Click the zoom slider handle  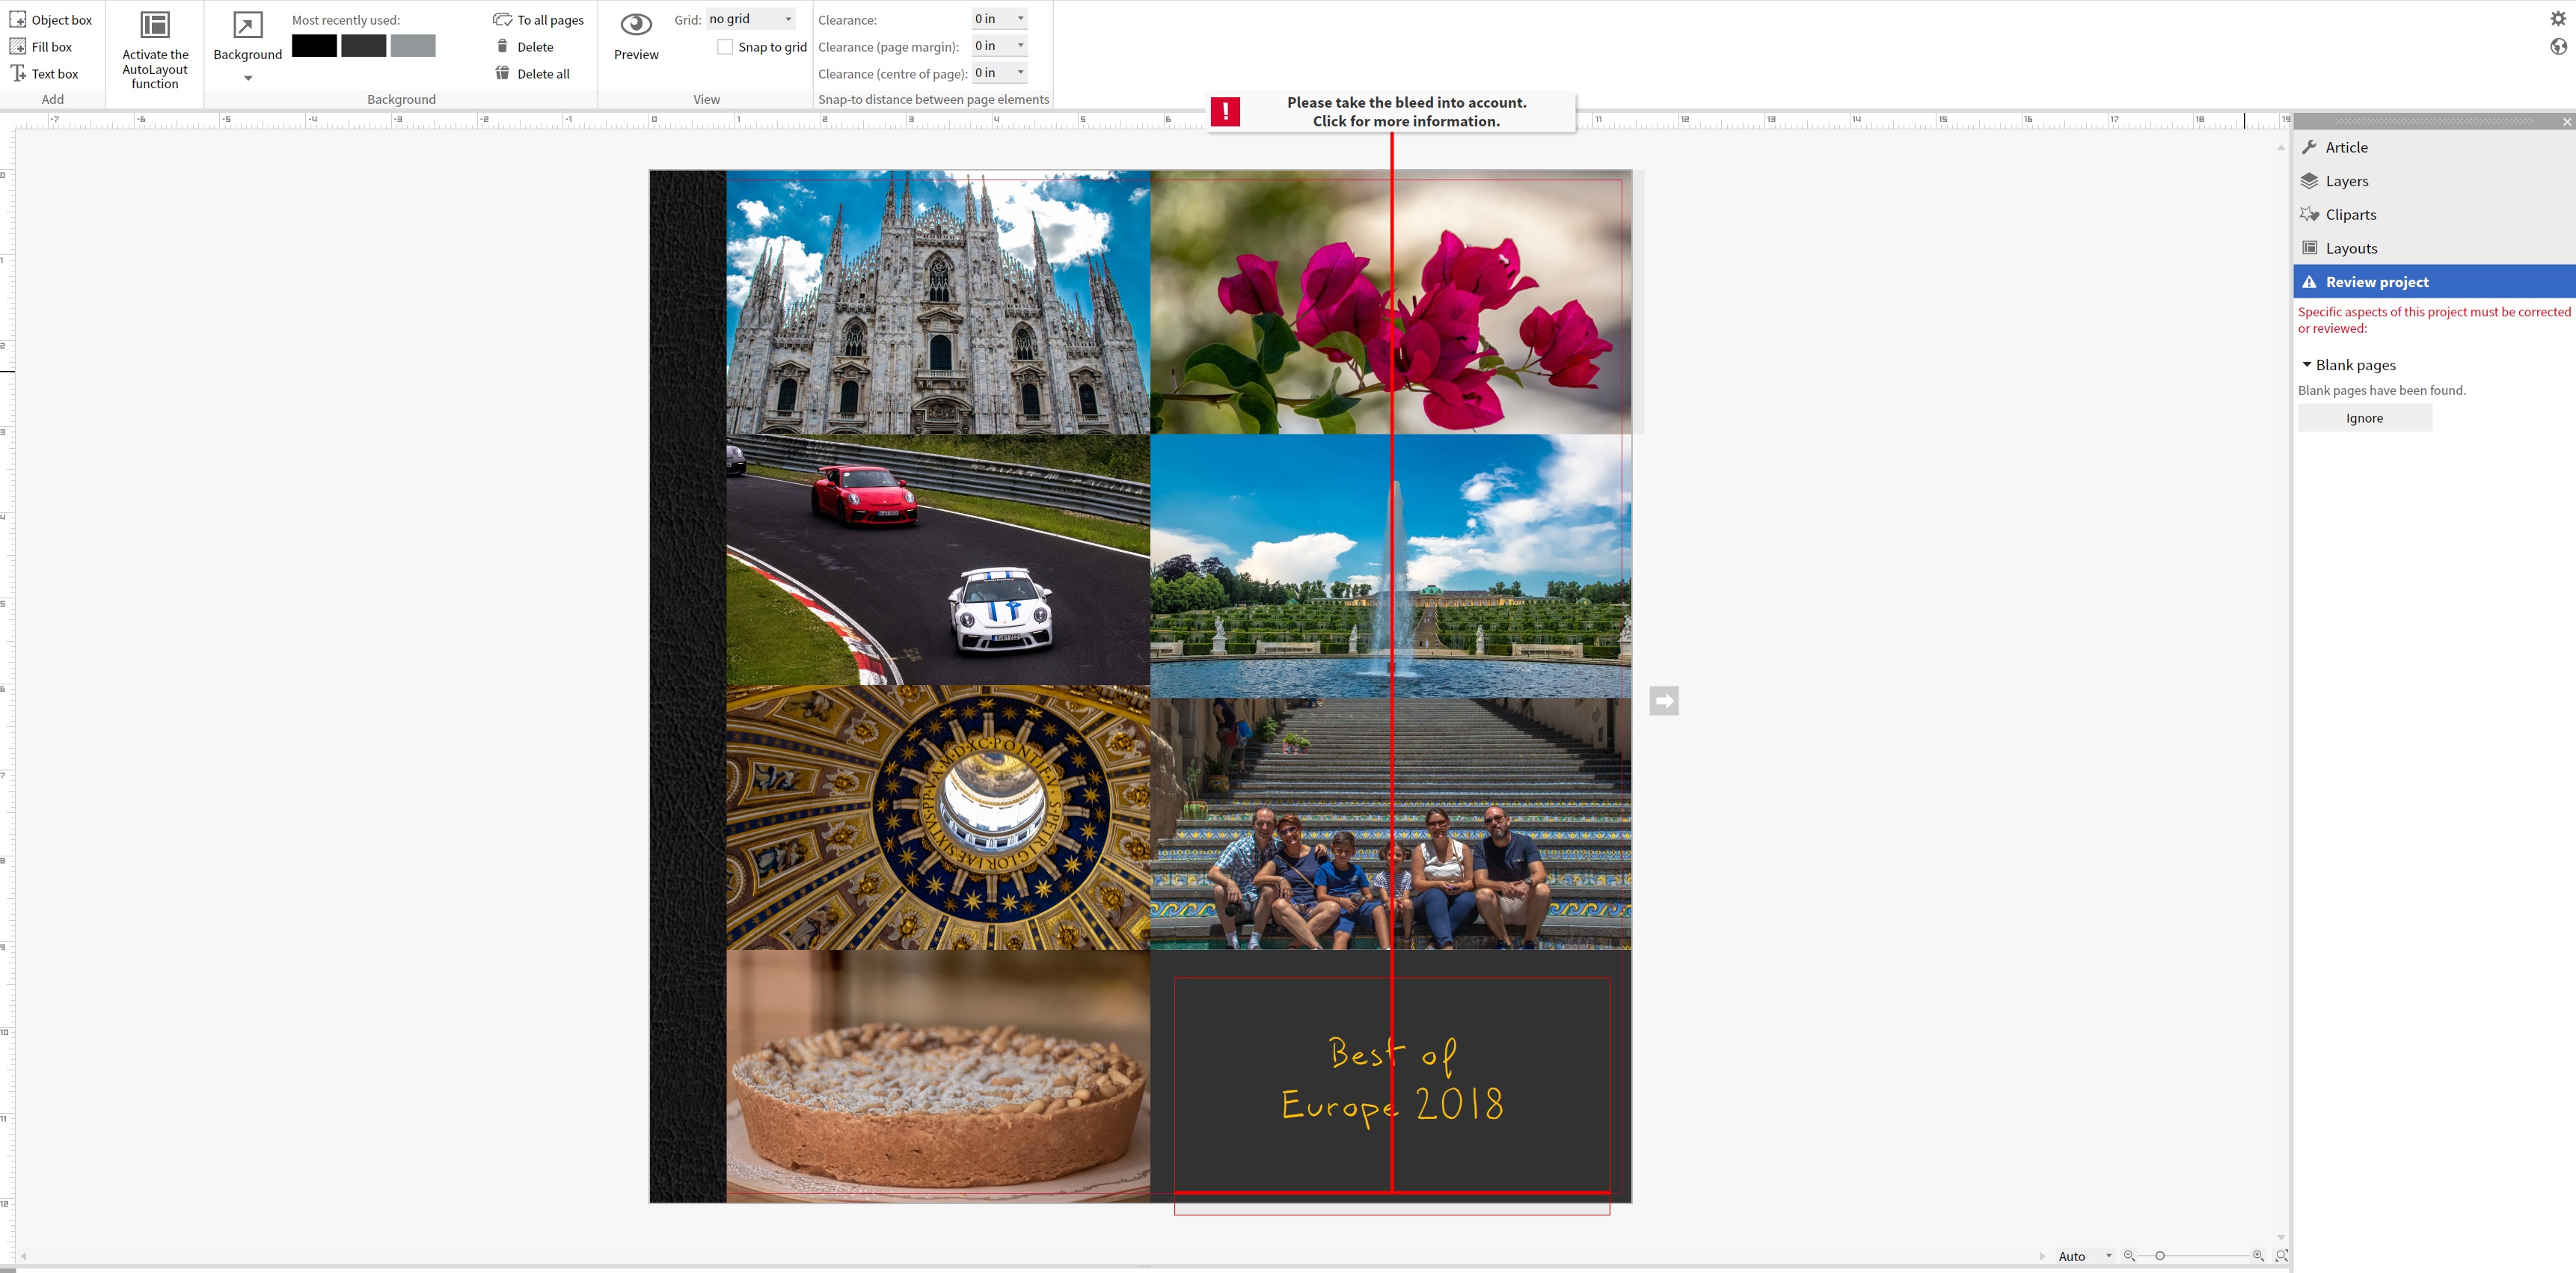pos(2160,1256)
